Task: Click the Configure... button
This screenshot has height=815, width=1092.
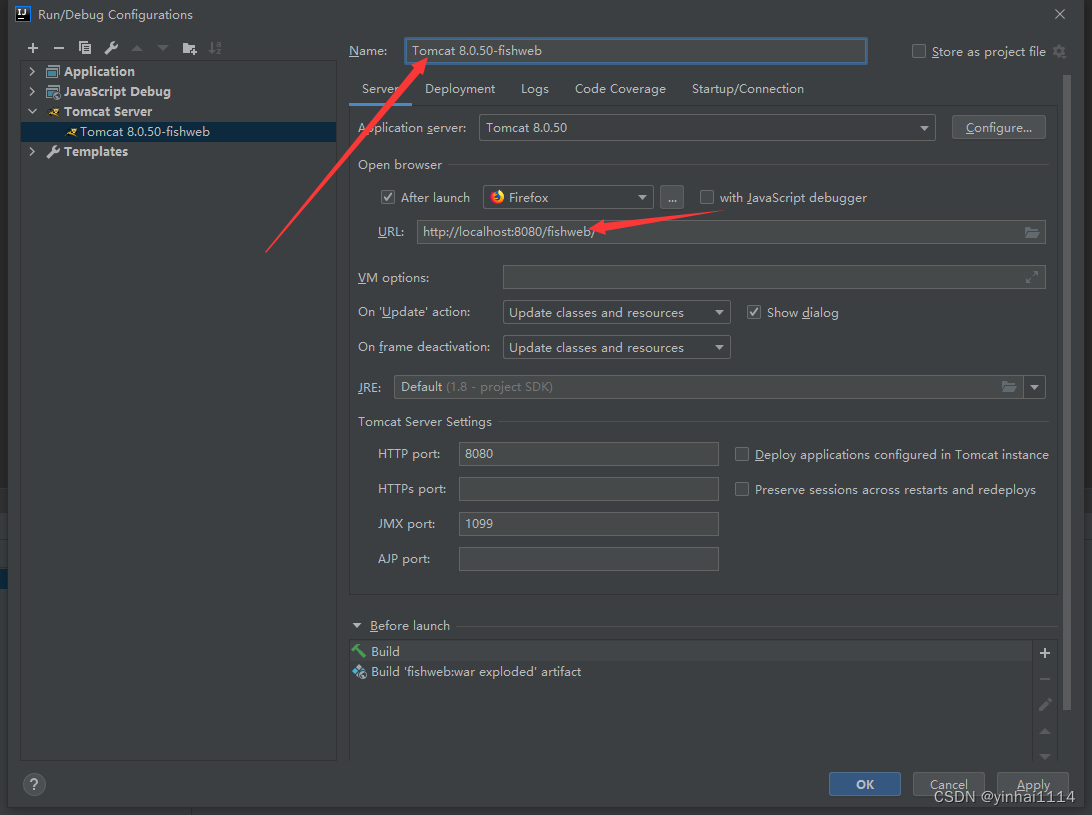Action: coord(999,127)
